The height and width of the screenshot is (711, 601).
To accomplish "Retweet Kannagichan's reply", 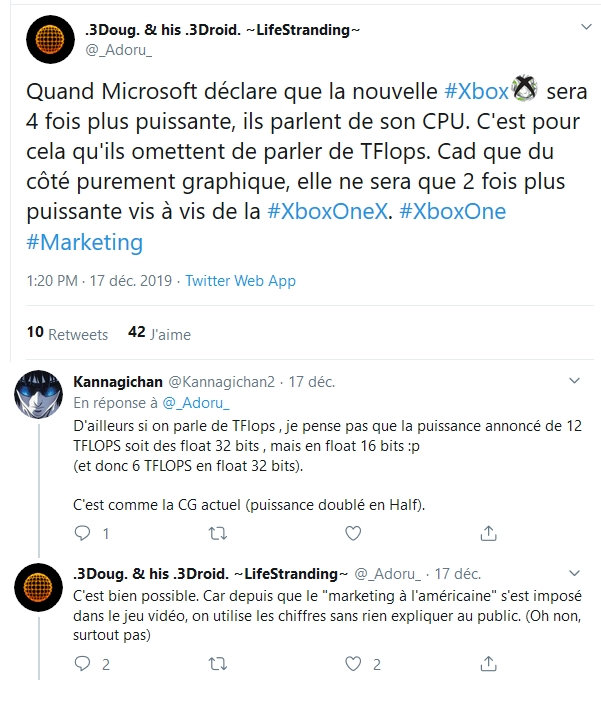I will click(x=216, y=533).
